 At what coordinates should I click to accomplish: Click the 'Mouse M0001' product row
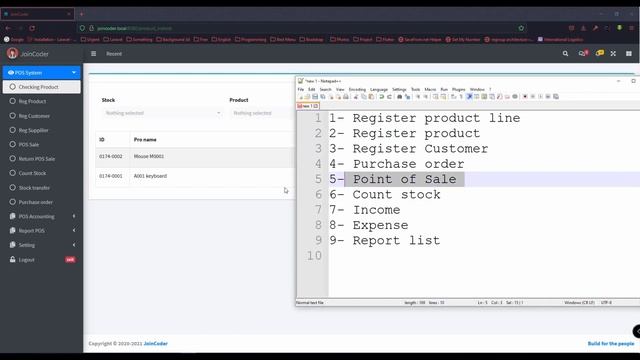(195, 157)
